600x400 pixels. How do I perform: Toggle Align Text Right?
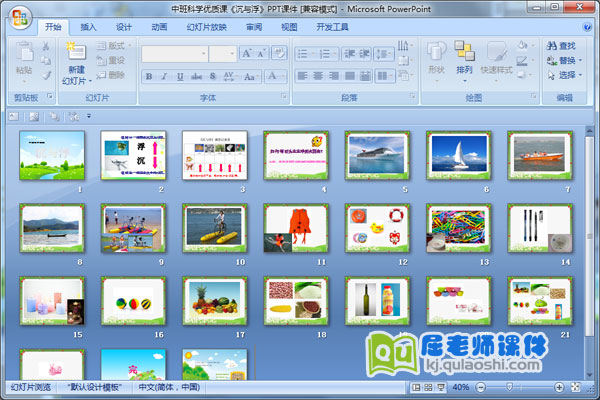coord(334,76)
